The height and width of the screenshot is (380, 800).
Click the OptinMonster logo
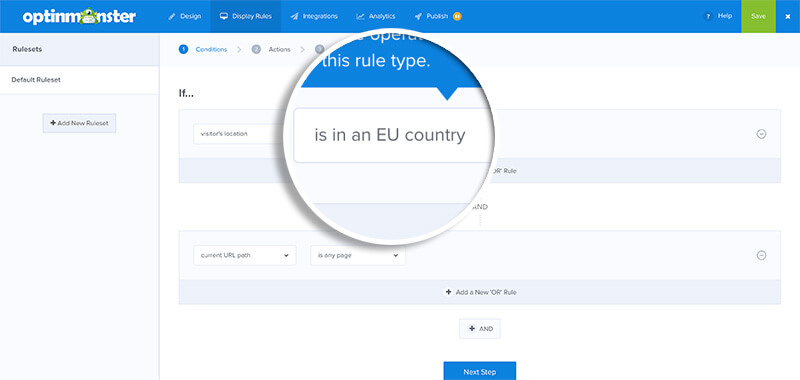tap(79, 16)
